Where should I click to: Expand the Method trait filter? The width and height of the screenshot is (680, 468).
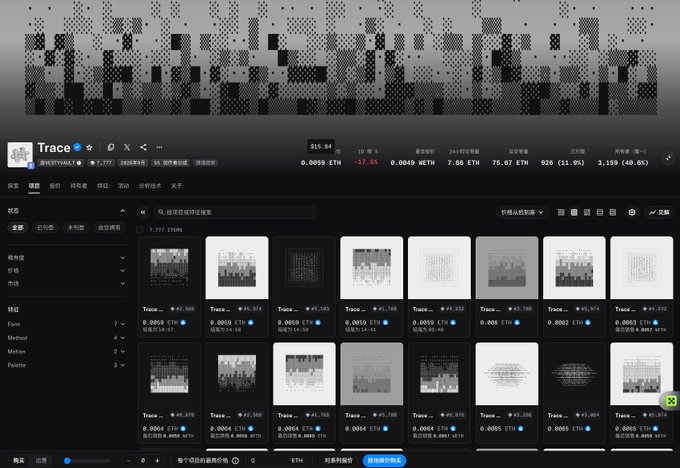[66, 338]
